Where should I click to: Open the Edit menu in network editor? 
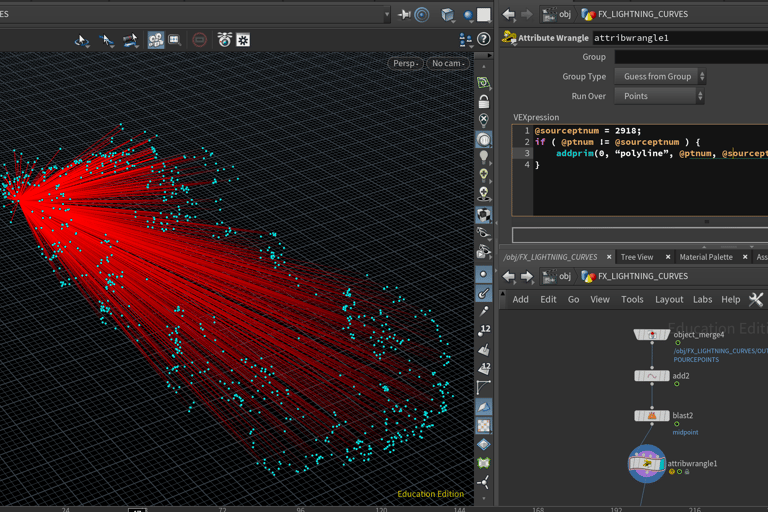(548, 299)
